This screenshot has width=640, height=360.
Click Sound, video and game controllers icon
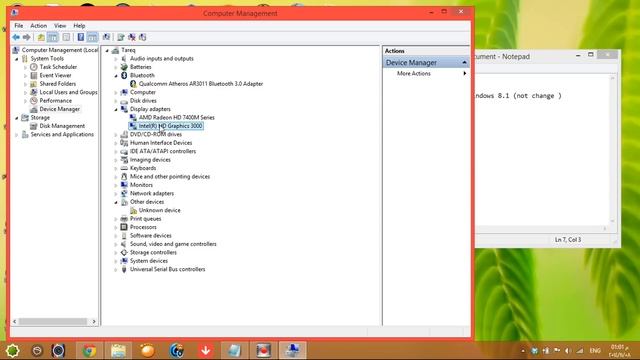click(124, 244)
